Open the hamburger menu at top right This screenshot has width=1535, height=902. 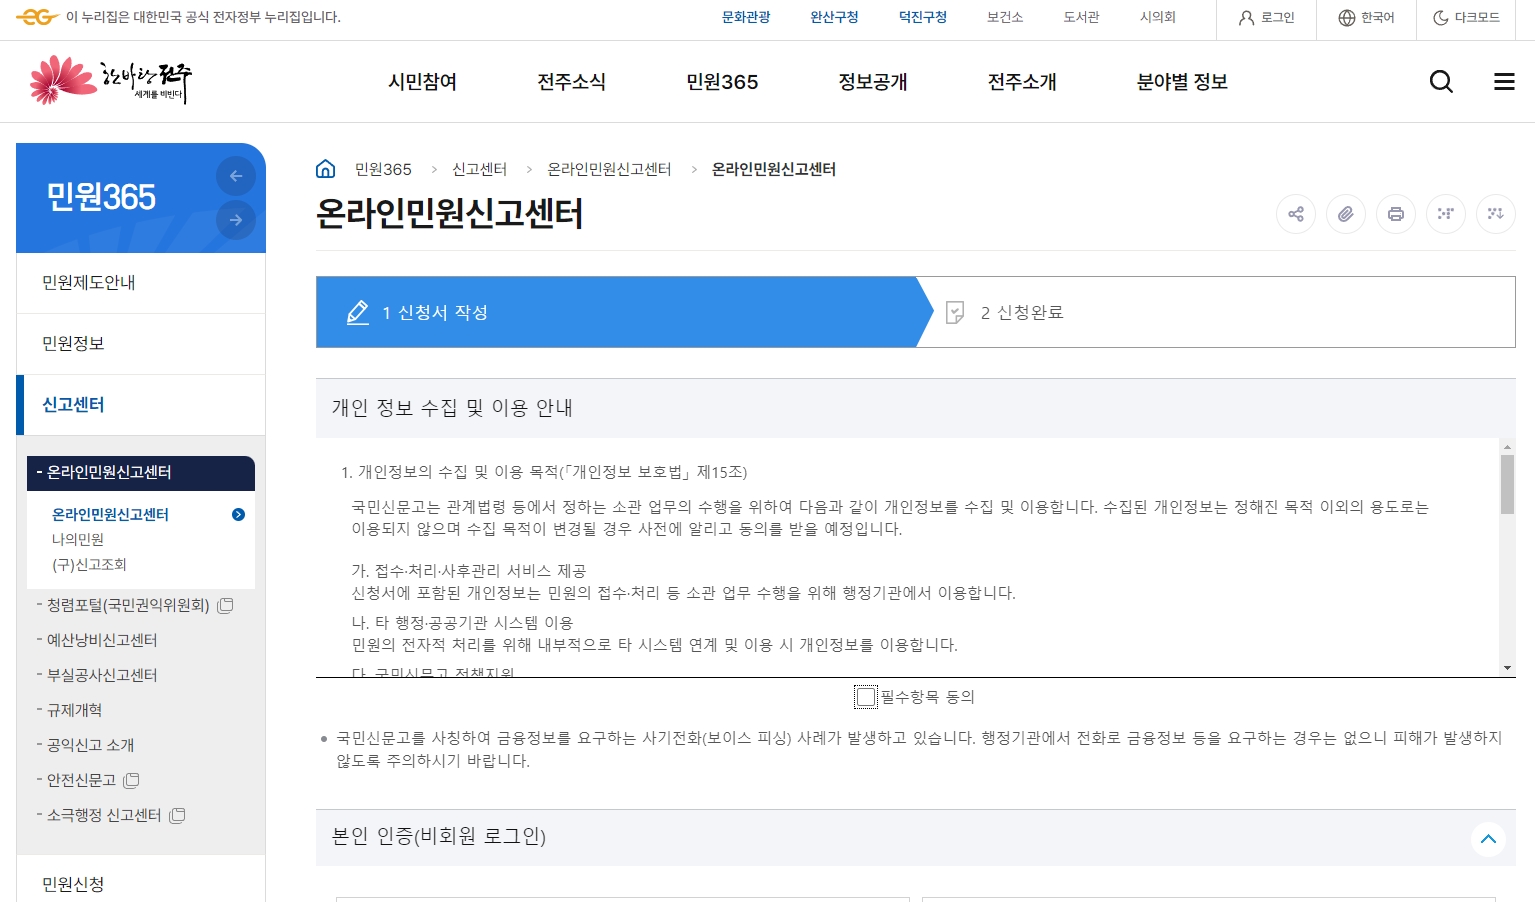click(x=1504, y=81)
